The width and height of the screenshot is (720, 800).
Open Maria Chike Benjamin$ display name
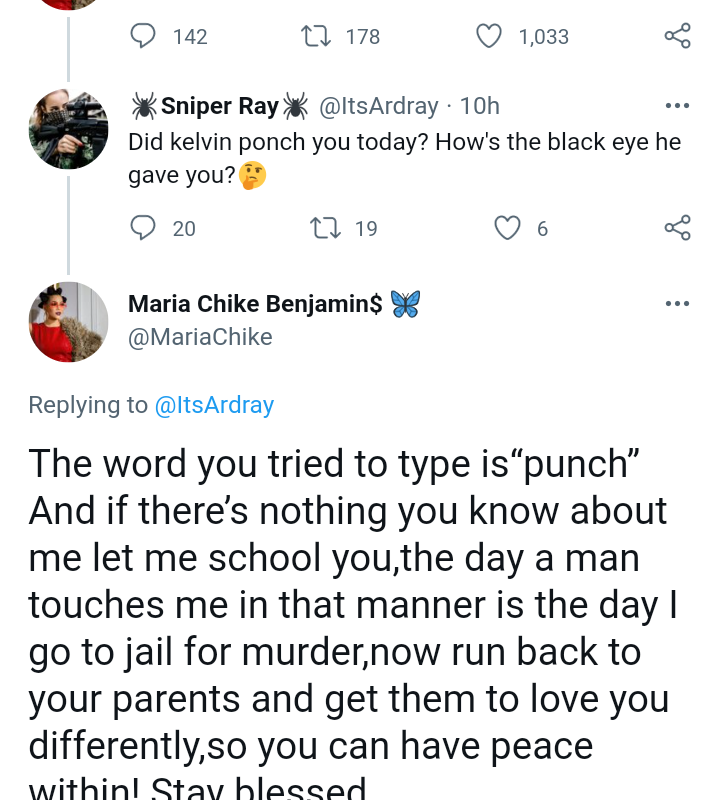(x=255, y=304)
